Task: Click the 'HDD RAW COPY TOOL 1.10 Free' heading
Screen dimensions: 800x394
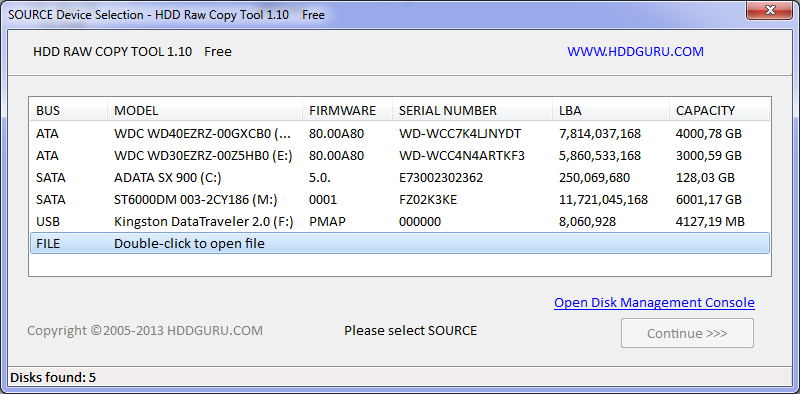Action: point(132,52)
